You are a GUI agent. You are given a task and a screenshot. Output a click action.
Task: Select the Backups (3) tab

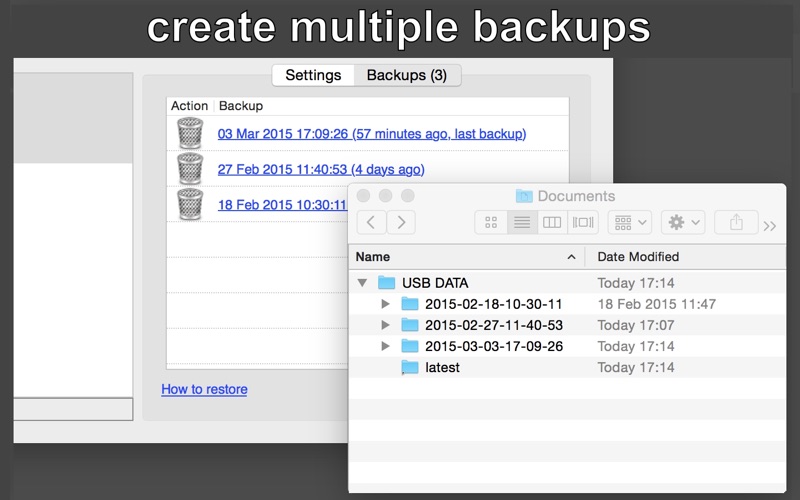click(407, 75)
